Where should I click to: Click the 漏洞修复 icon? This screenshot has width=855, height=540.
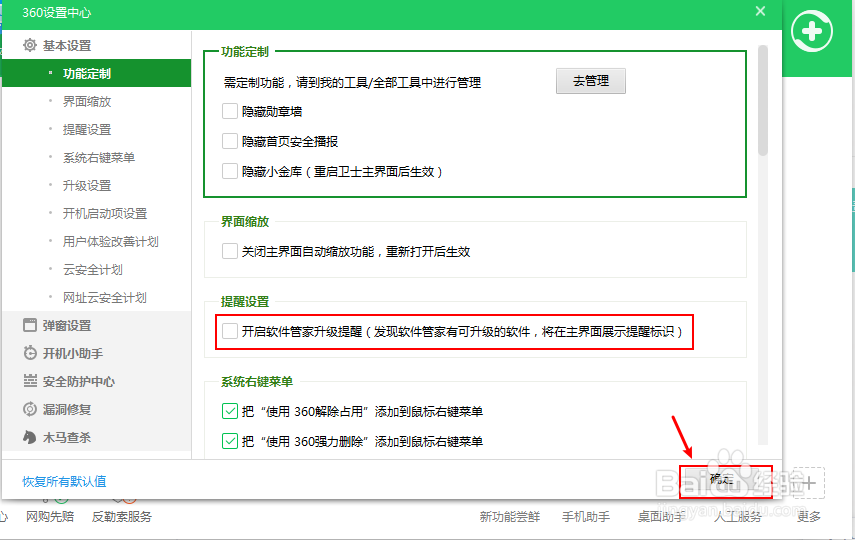click(30, 409)
